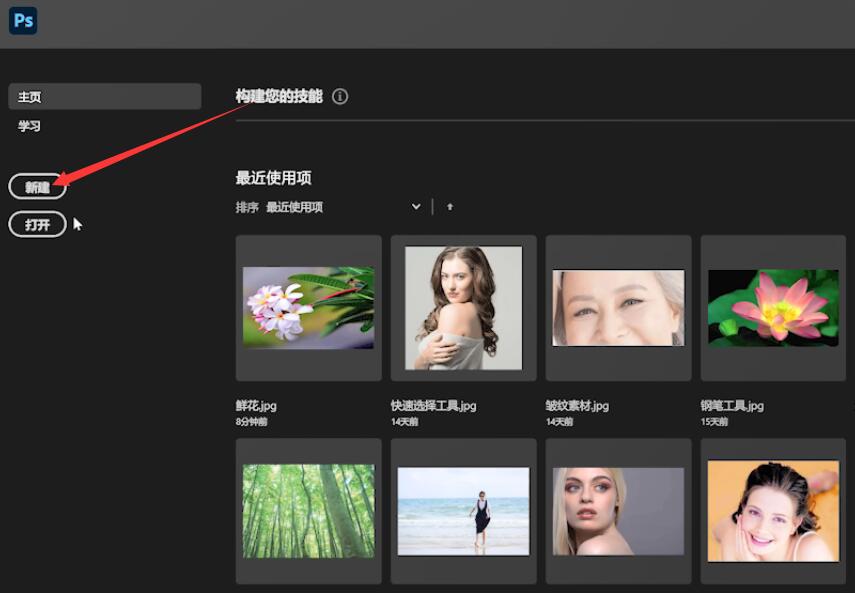This screenshot has width=855, height=593.
Task: Open the blonde woman portrait thumbnail
Action: [x=618, y=511]
